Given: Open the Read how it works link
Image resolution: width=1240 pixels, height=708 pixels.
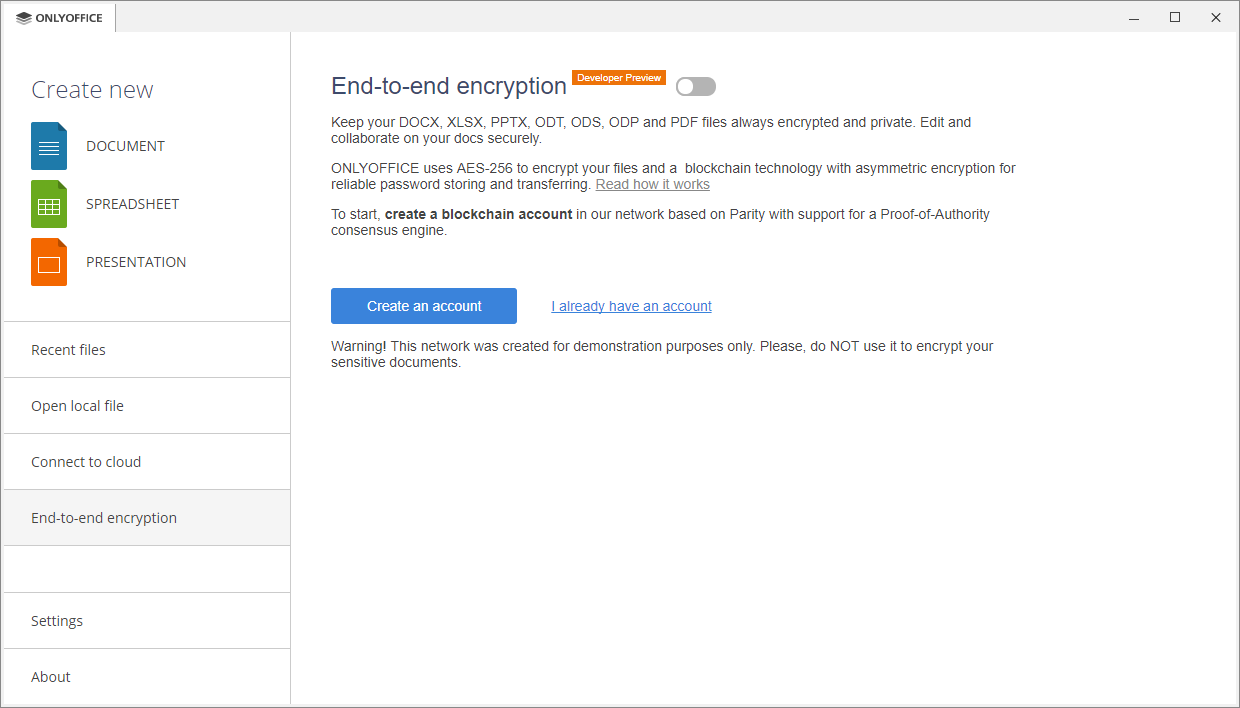Looking at the screenshot, I should click(x=652, y=184).
